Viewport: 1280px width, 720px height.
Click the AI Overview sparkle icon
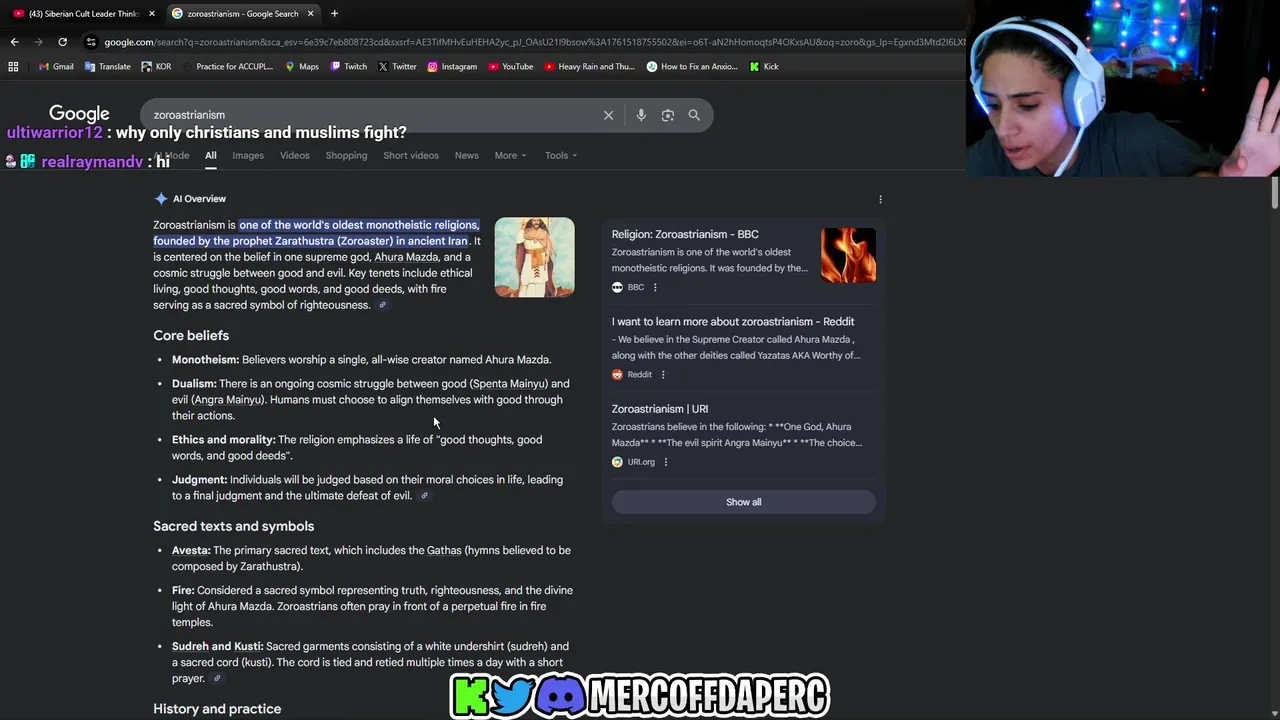click(x=161, y=199)
